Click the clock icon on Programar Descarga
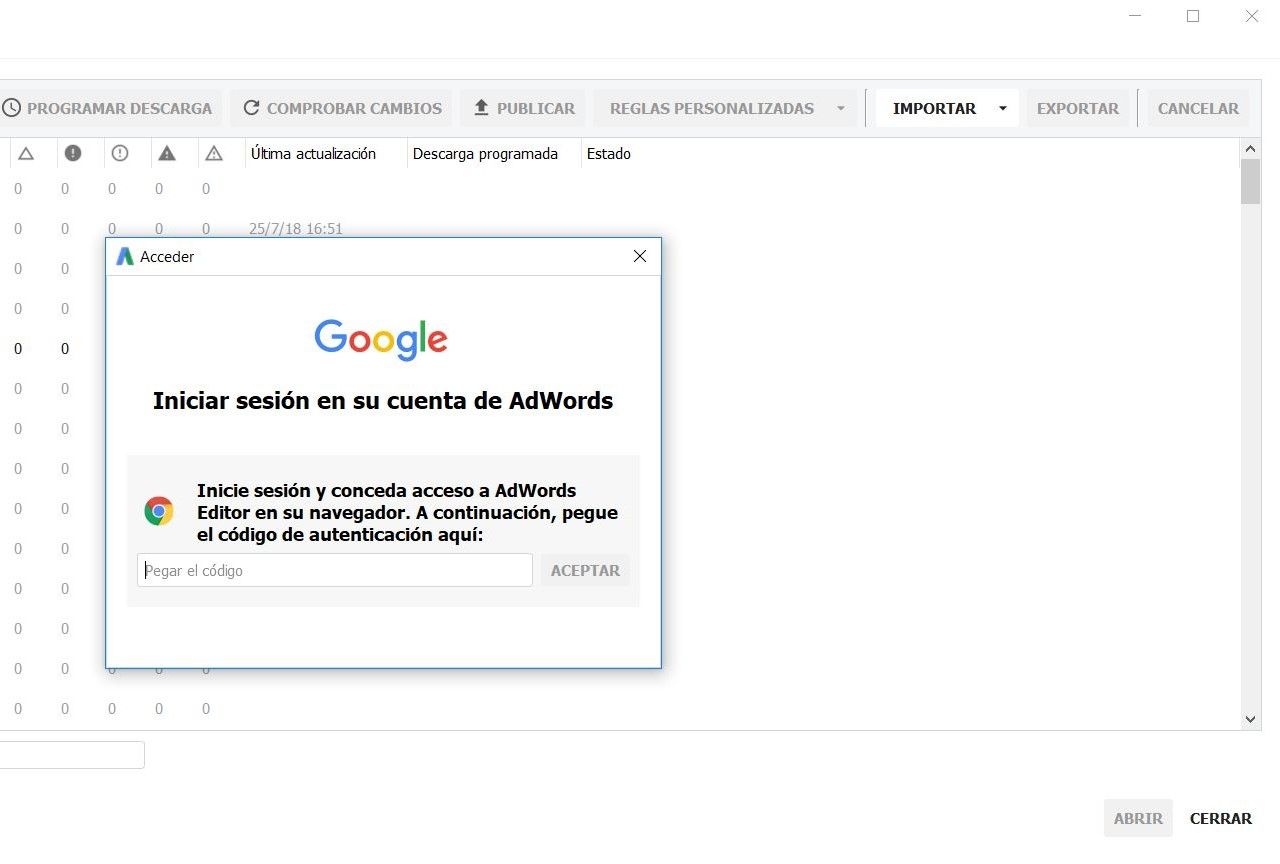1280x864 pixels. pos(11,108)
